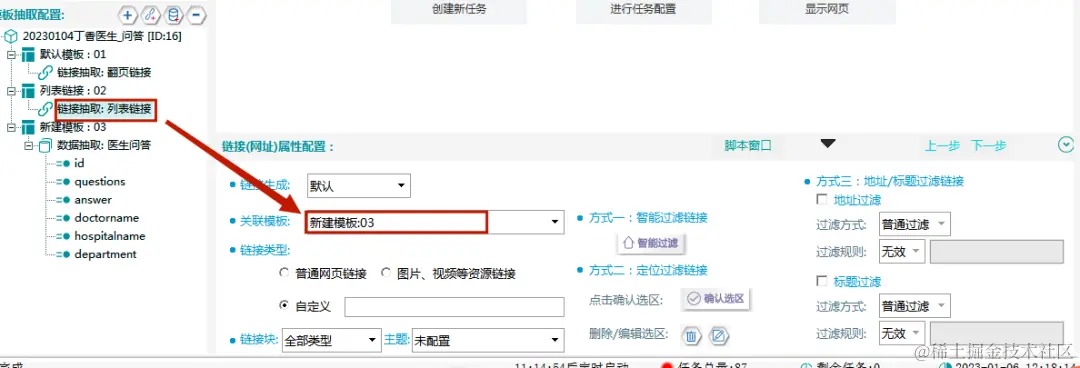
Task: Select the 图片、视频等资源链接 radio button
Action: click(x=386, y=273)
